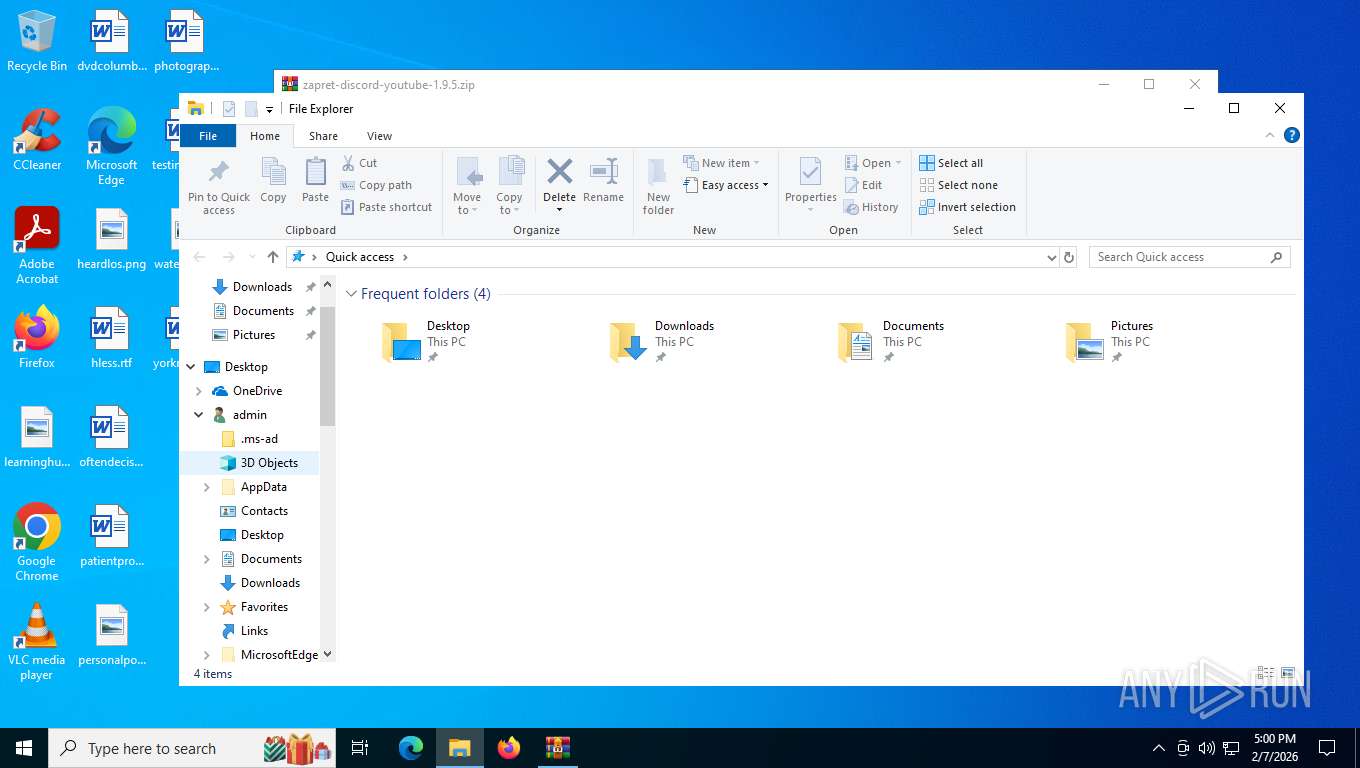The height and width of the screenshot is (768, 1360).
Task: Switch to the Share ribbon tab
Action: coord(323,136)
